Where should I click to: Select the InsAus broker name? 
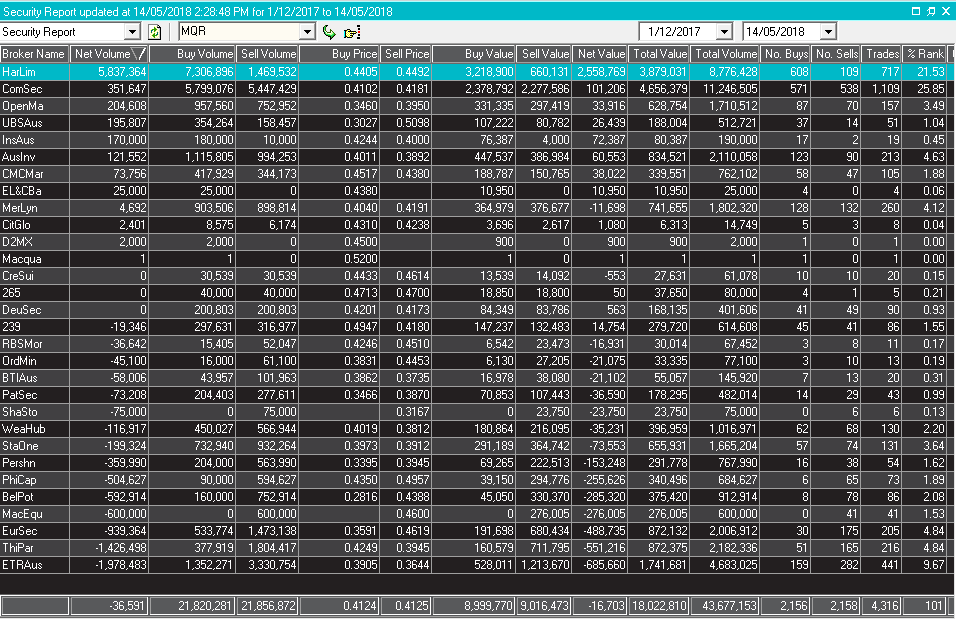coord(19,140)
